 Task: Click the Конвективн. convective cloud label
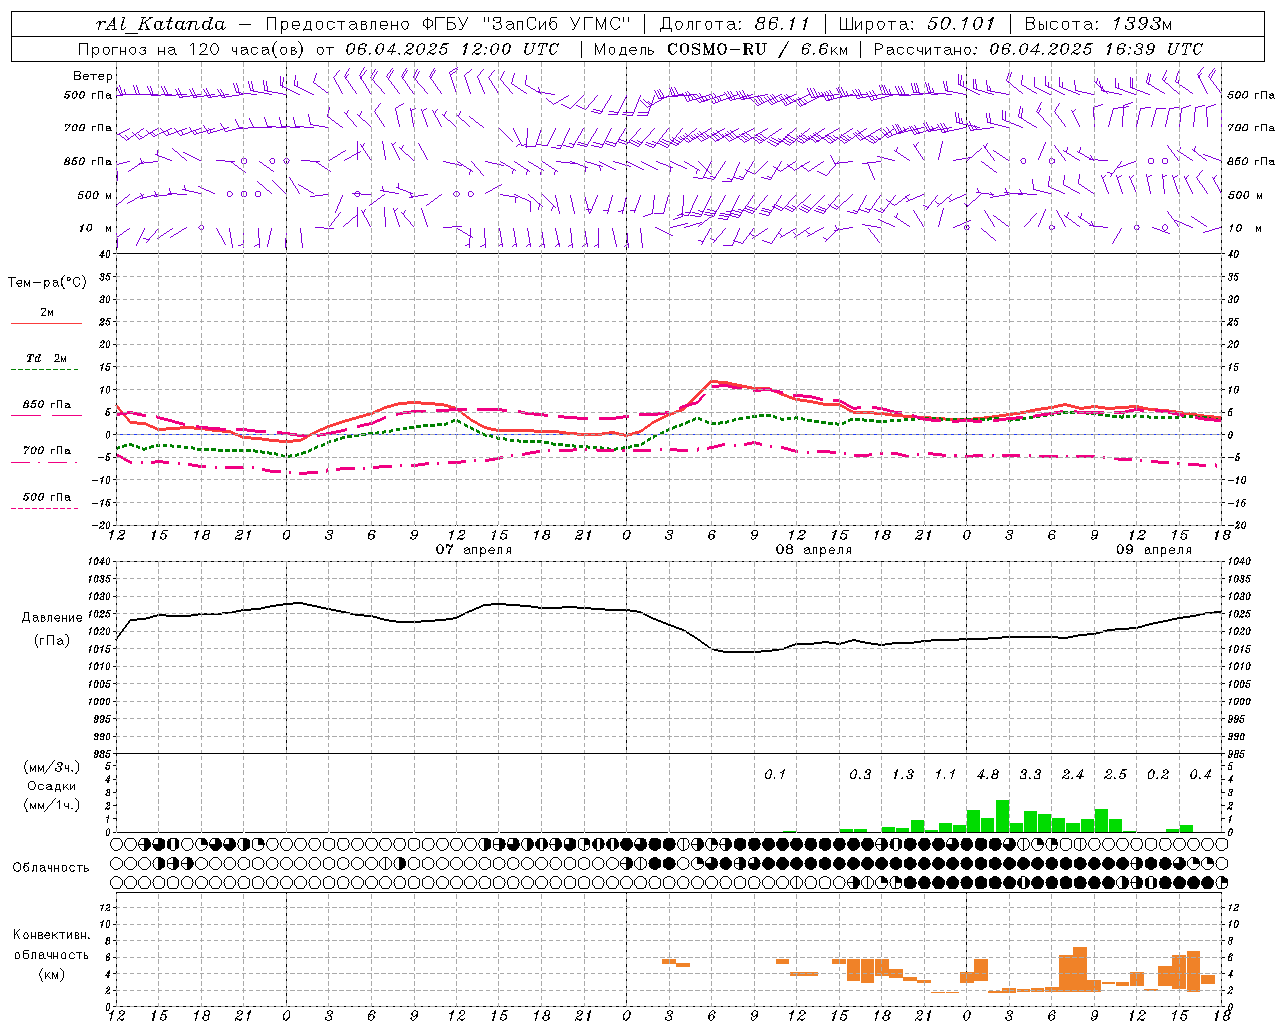tap(51, 935)
